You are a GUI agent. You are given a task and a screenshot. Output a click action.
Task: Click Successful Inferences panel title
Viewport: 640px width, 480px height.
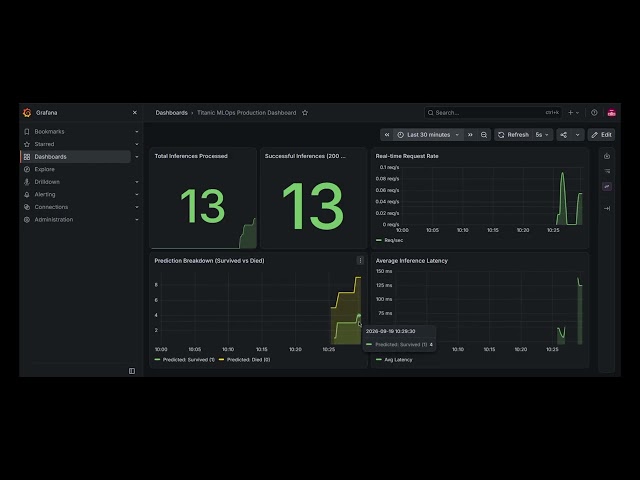[305, 156]
